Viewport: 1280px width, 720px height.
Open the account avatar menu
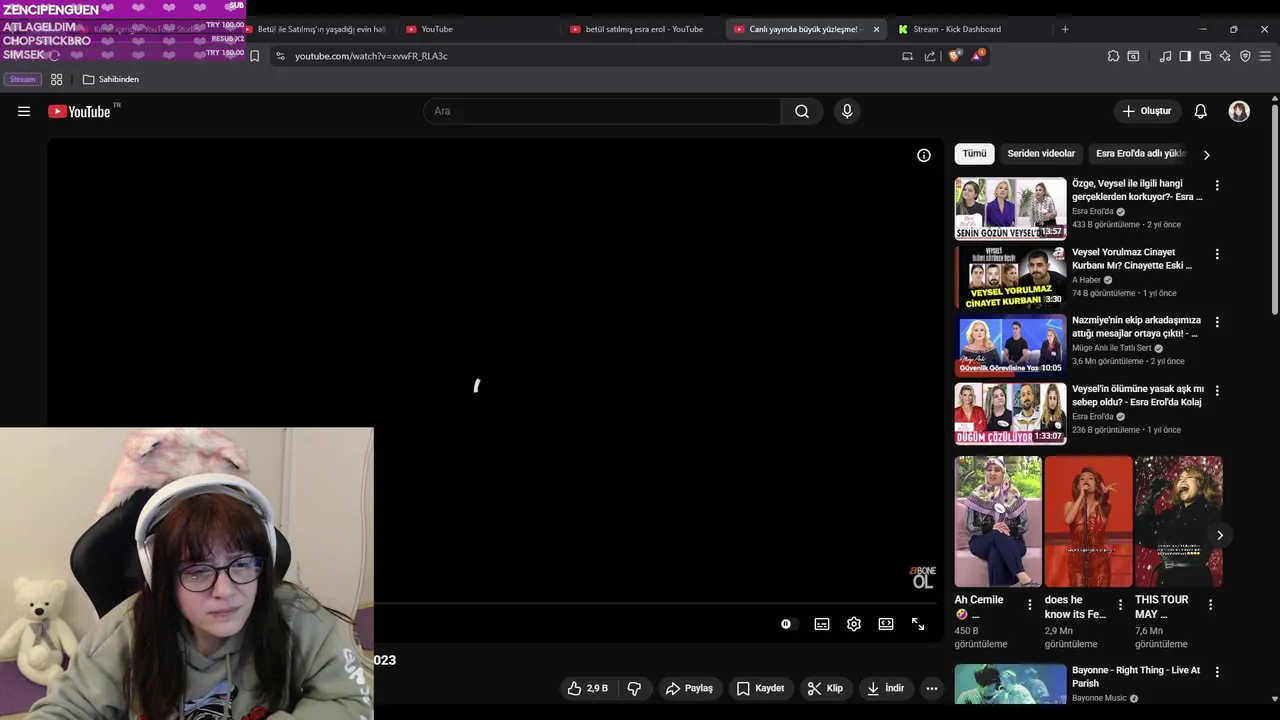coord(1239,111)
